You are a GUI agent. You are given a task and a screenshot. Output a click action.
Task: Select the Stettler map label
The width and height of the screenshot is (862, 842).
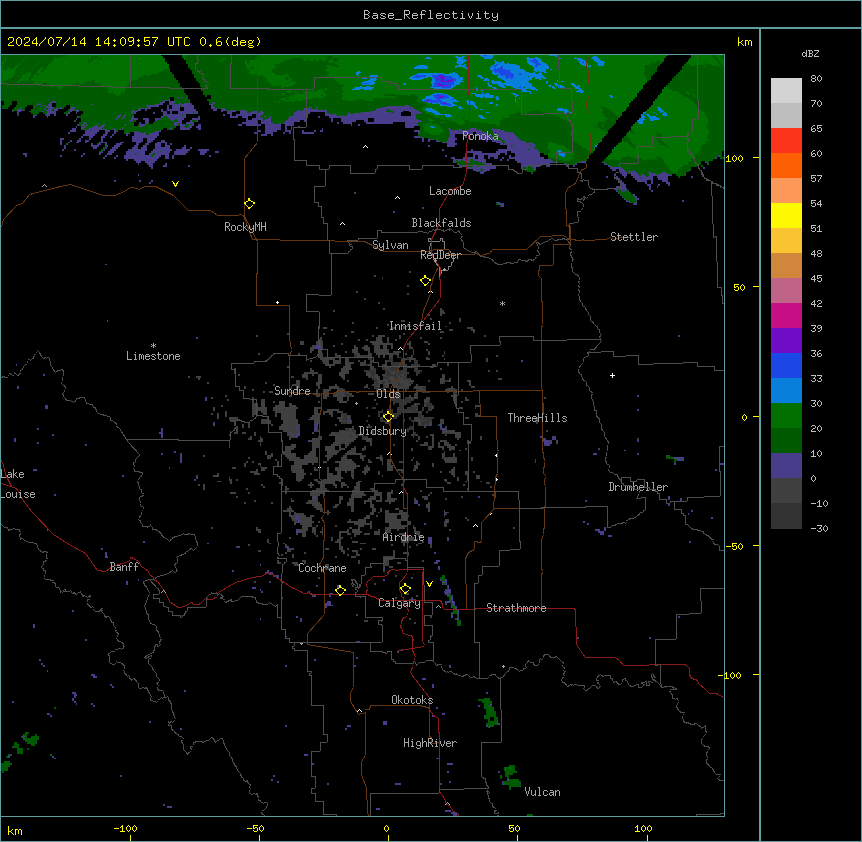coord(634,237)
